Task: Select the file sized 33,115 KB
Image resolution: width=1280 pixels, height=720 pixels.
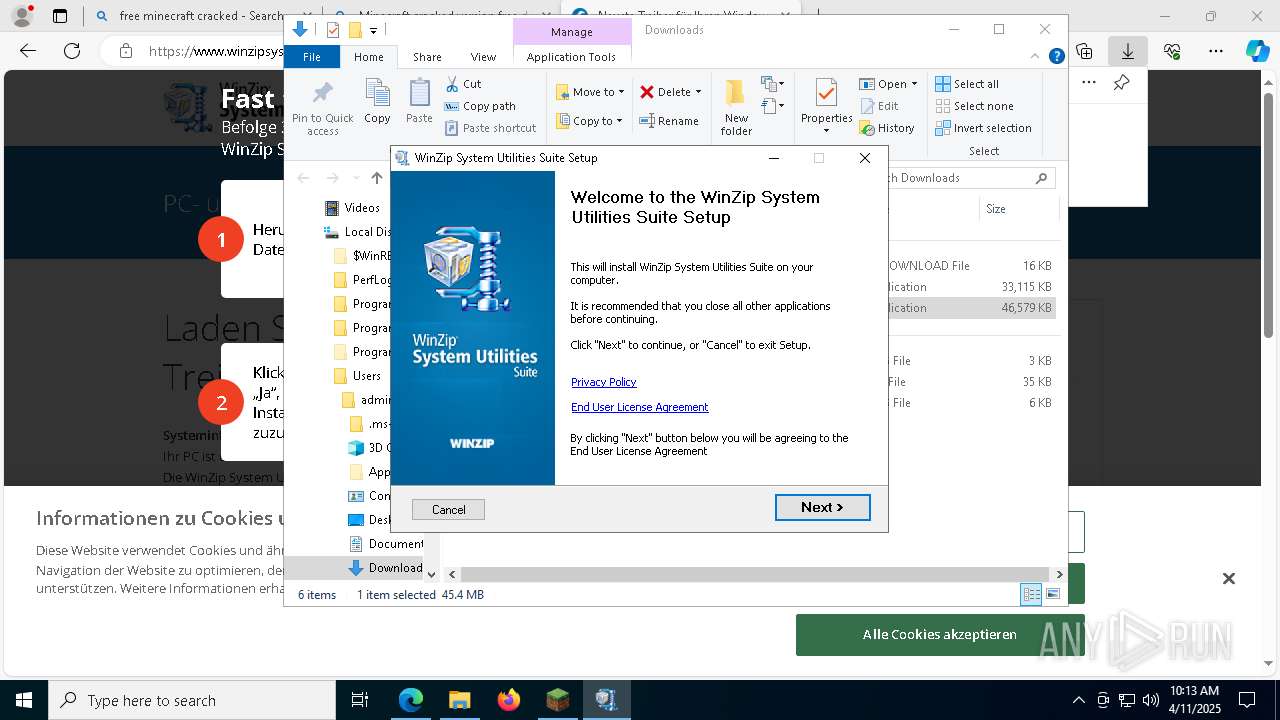Action: (x=970, y=287)
